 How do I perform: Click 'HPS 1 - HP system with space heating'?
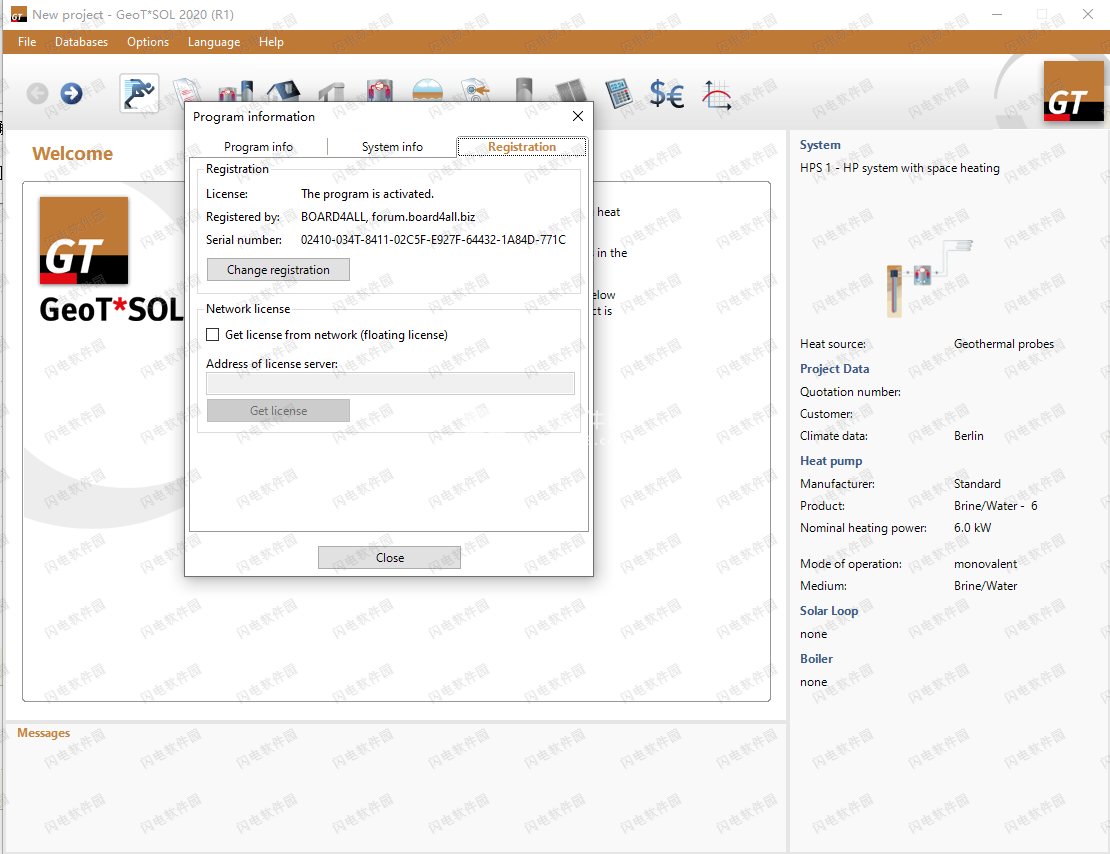[x=900, y=168]
